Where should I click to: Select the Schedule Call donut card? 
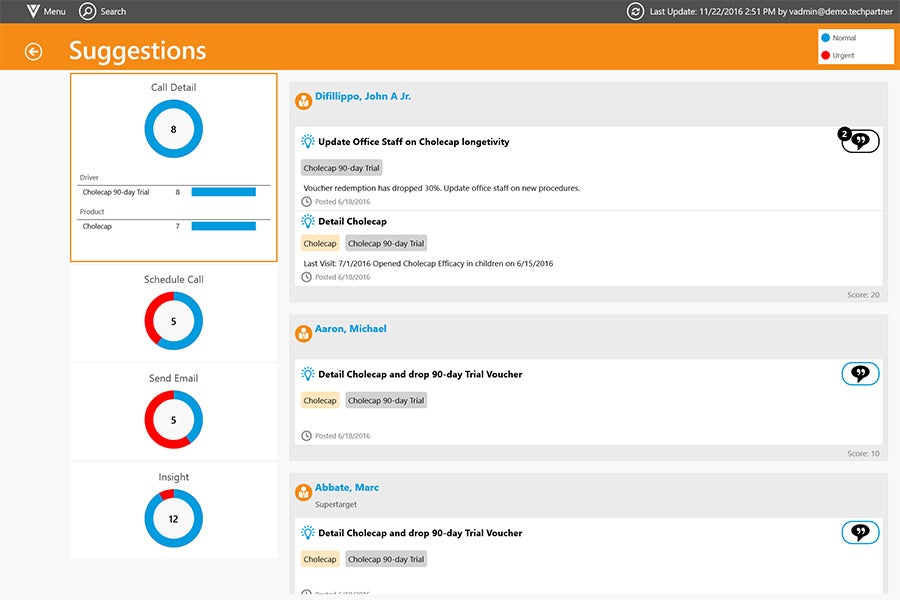pyautogui.click(x=173, y=312)
